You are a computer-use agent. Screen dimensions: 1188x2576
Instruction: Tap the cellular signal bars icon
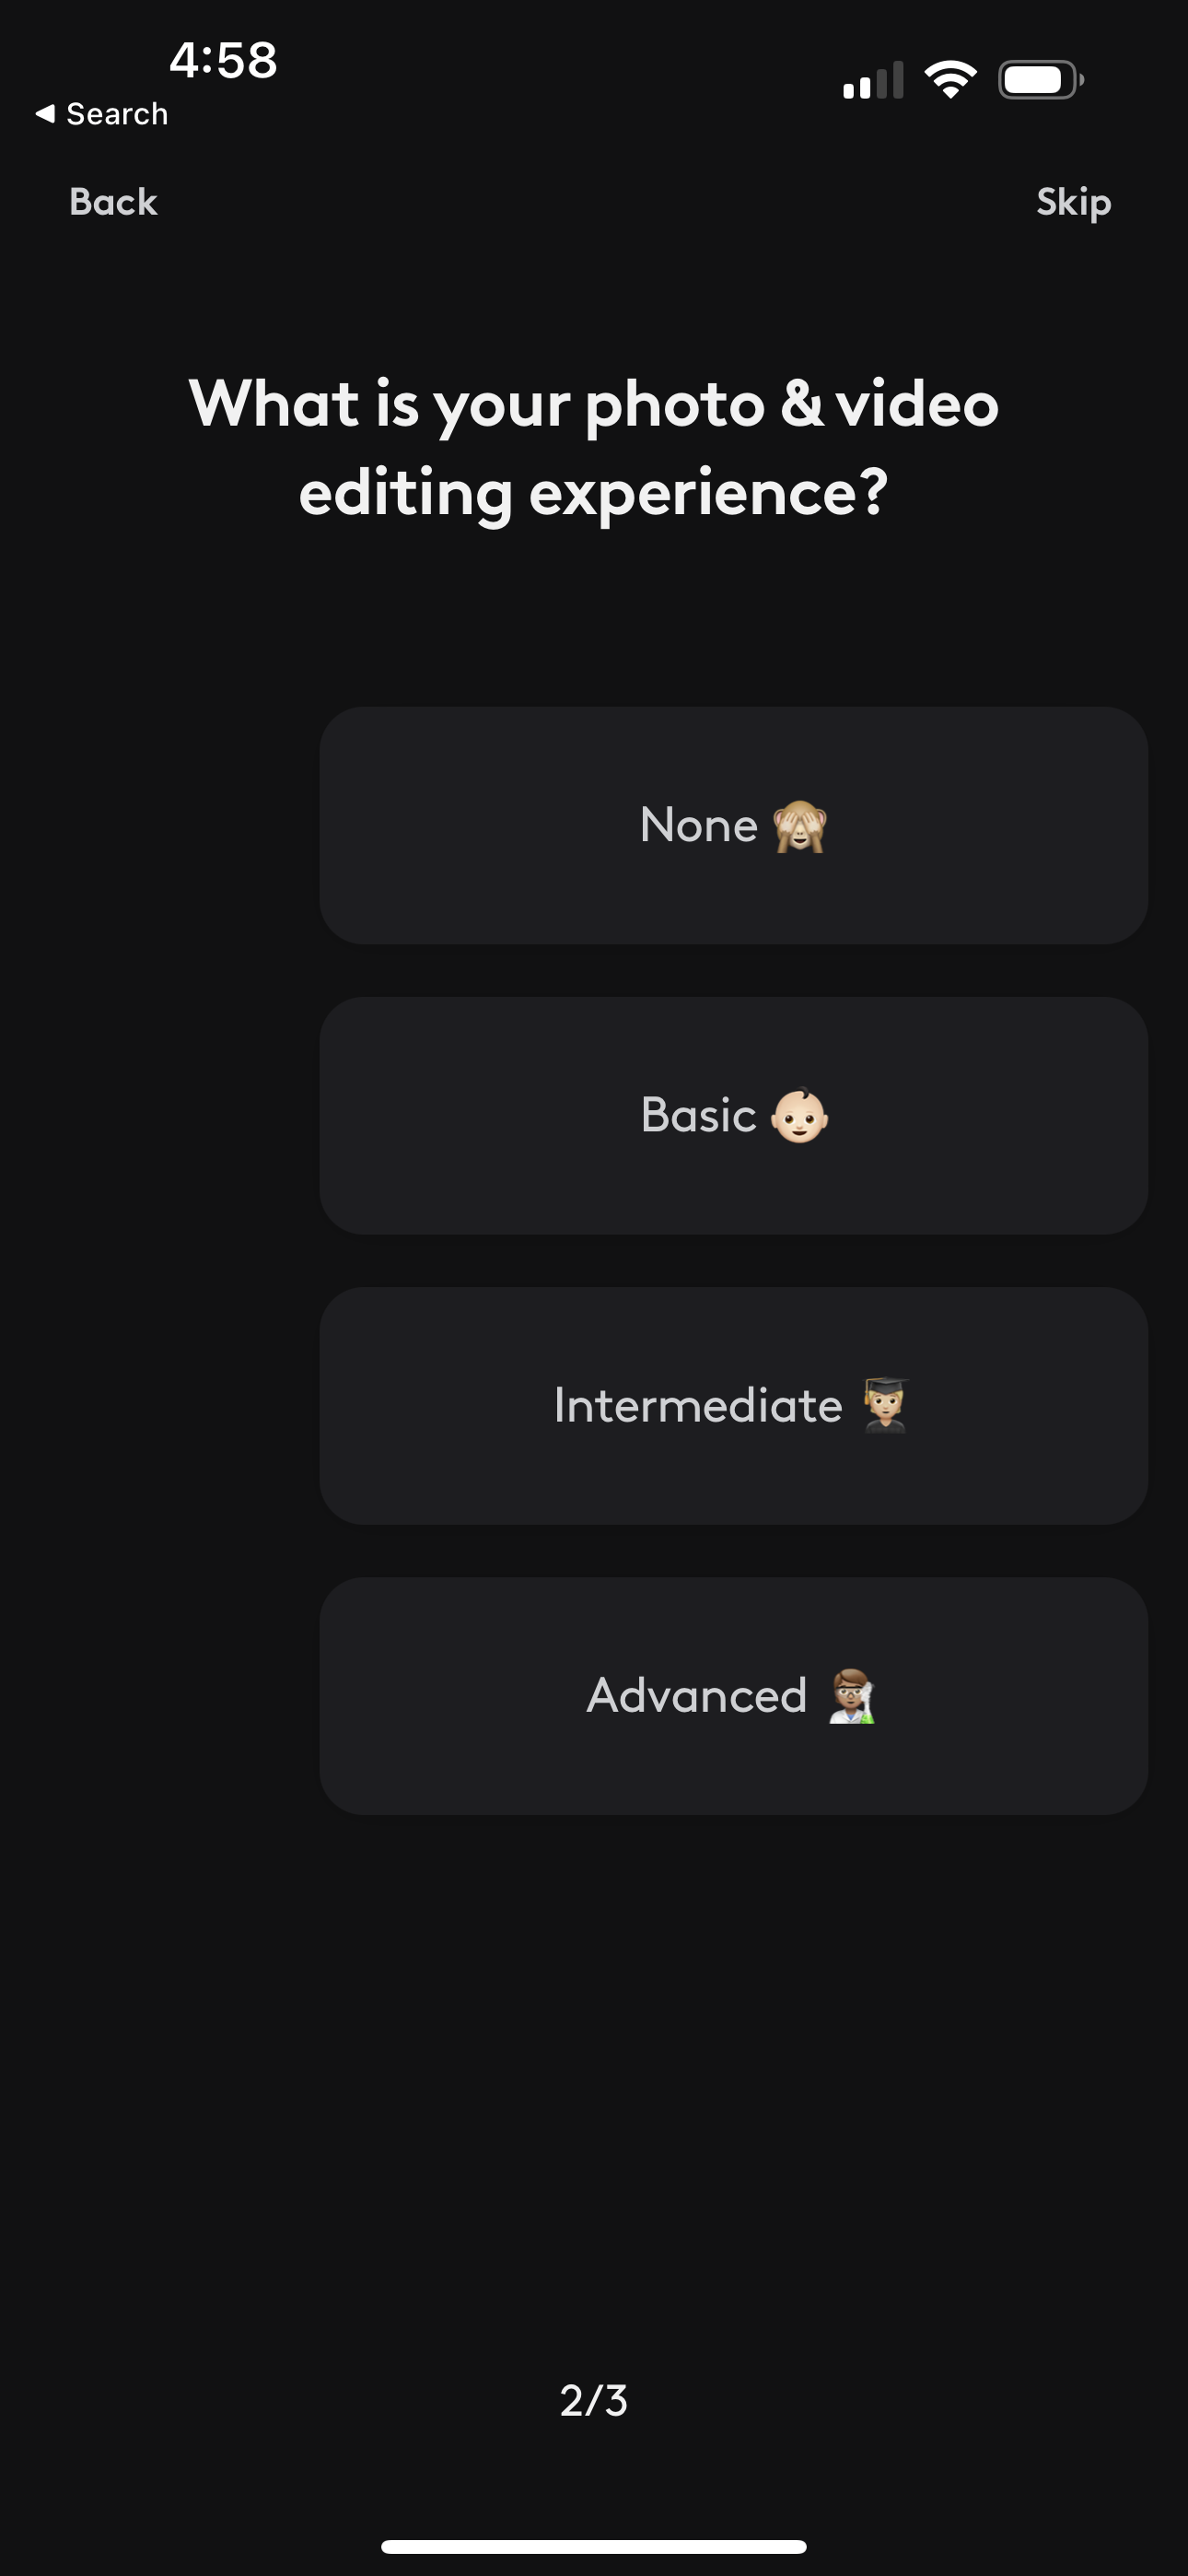pyautogui.click(x=873, y=80)
